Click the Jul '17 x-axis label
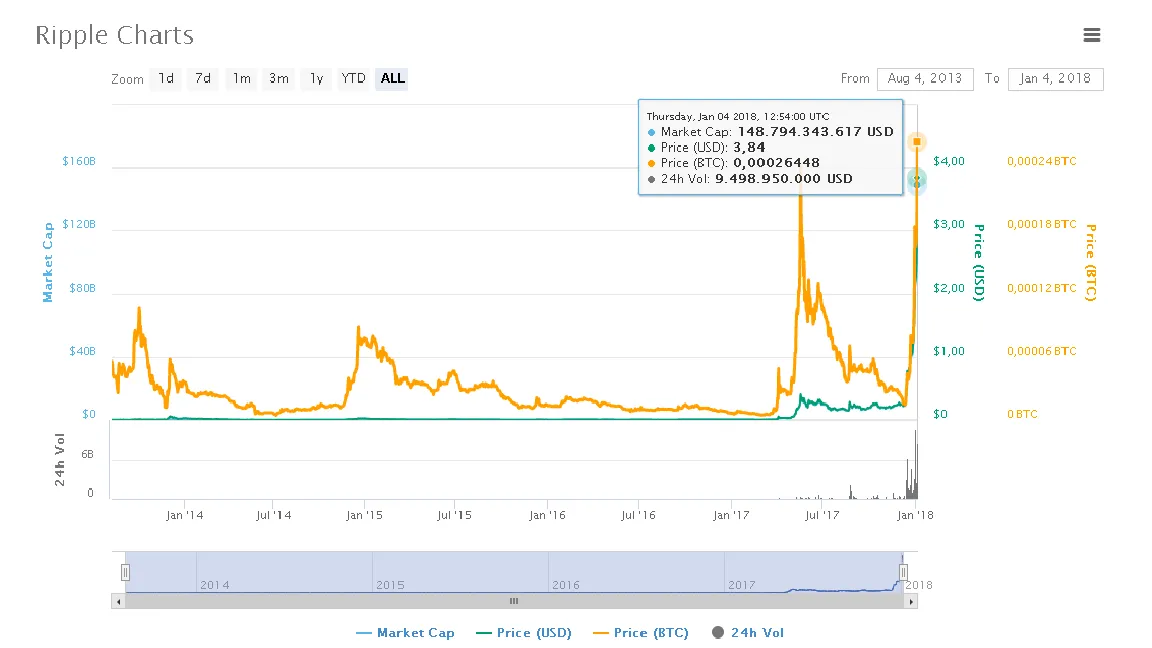The height and width of the screenshot is (648, 1152). point(821,515)
